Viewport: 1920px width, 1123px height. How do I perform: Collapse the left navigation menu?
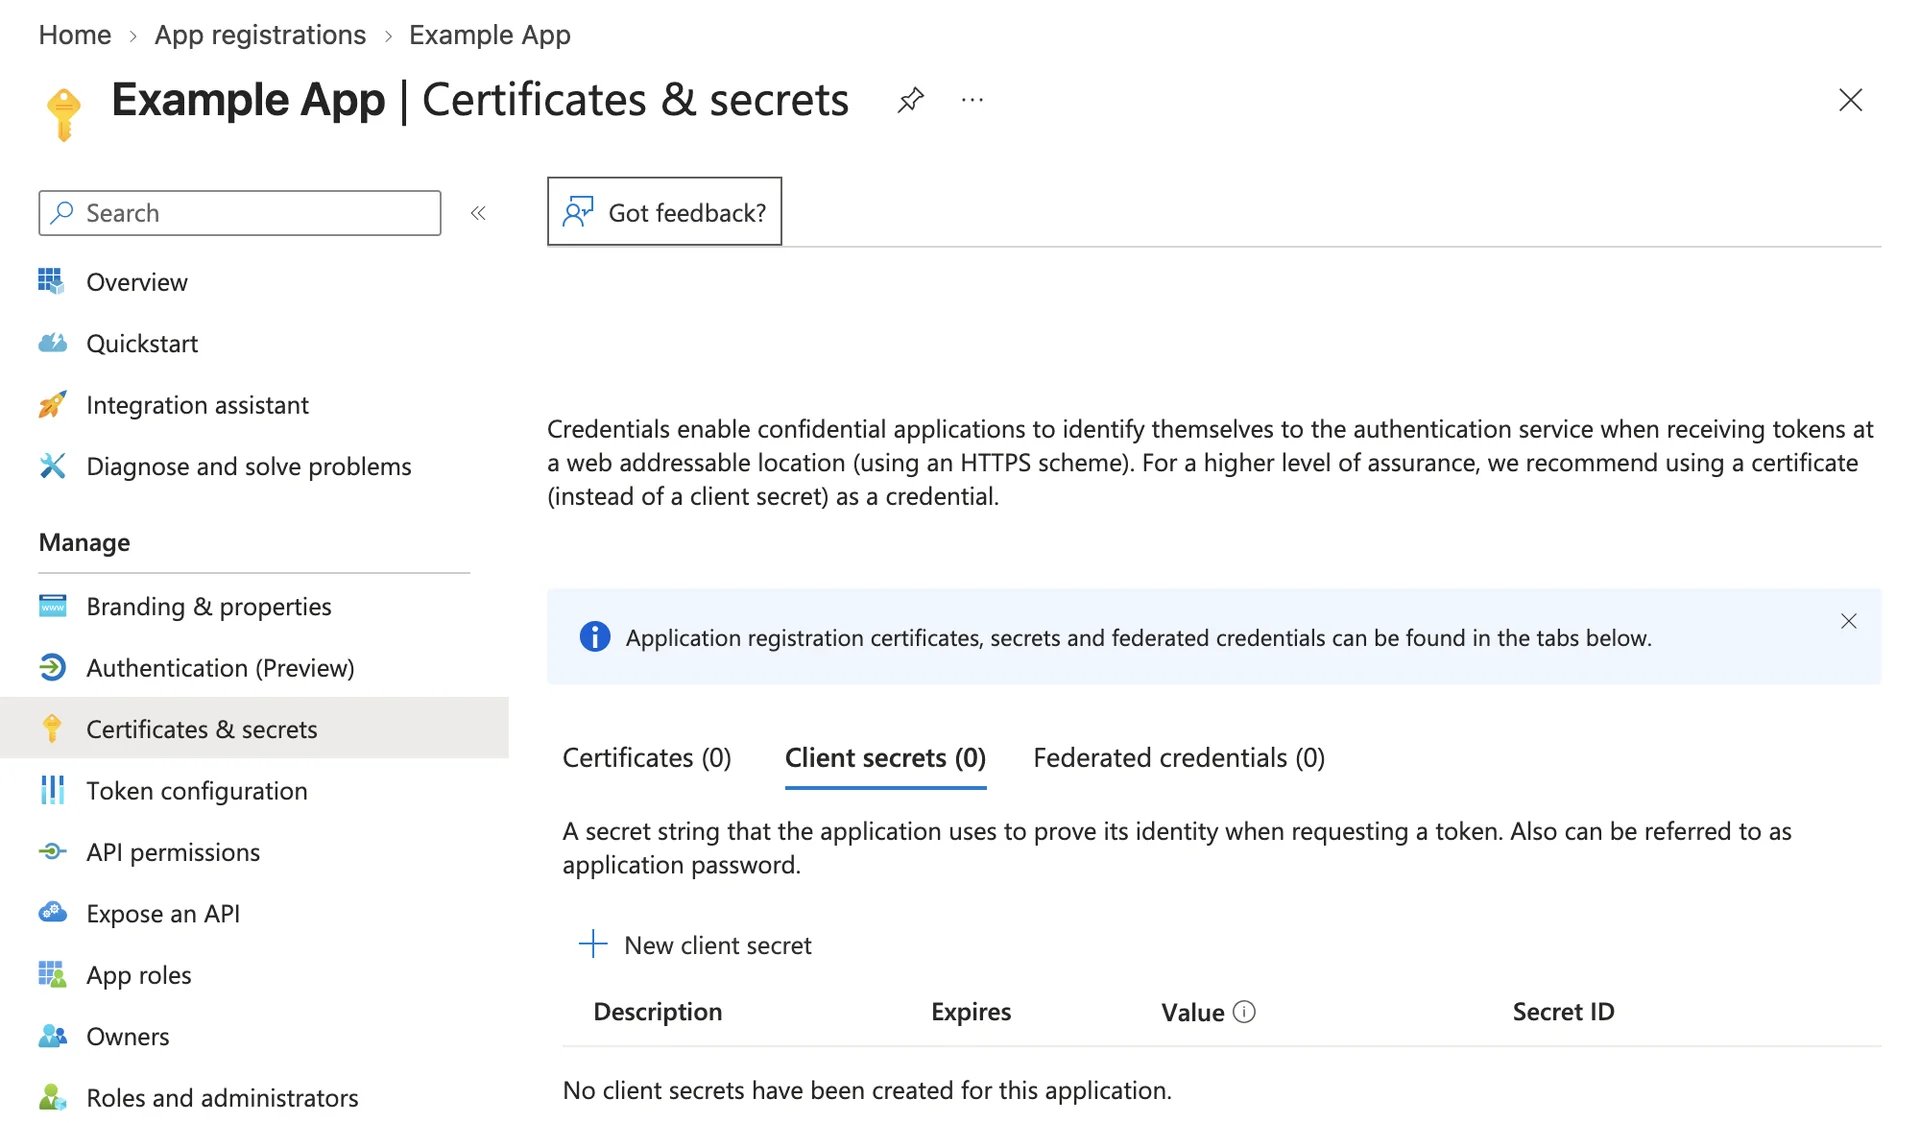(478, 213)
